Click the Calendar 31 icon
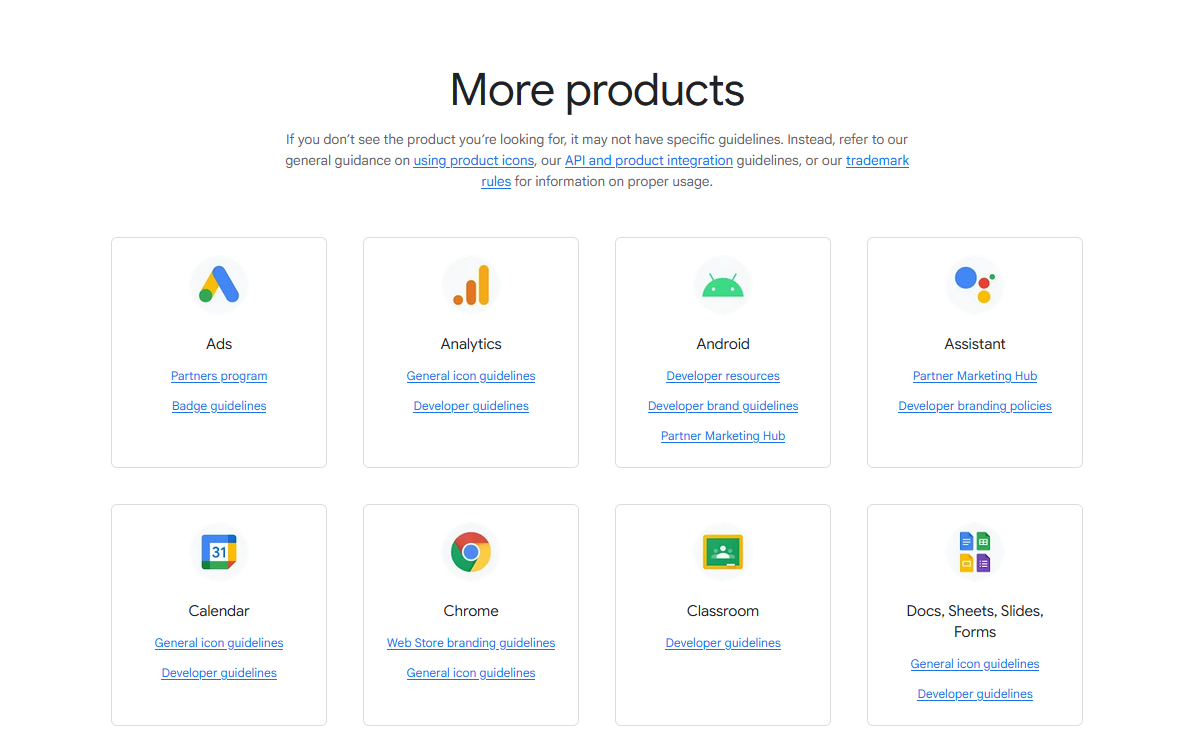 pos(219,552)
